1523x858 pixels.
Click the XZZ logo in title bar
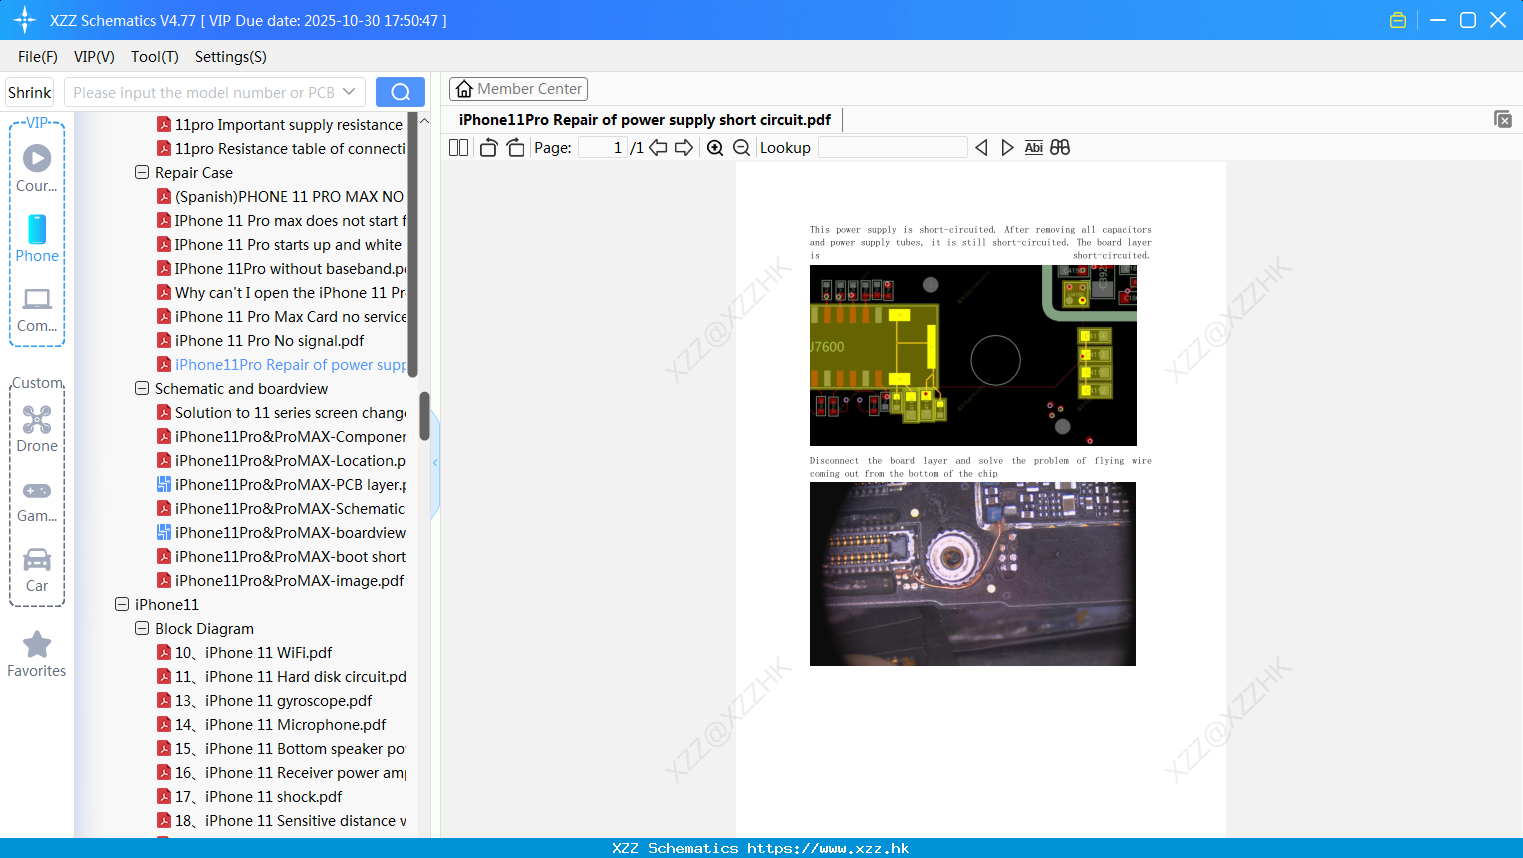(x=24, y=20)
